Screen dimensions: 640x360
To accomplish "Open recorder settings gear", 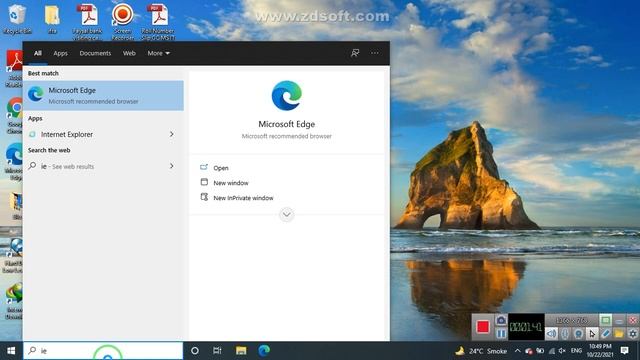I will tap(633, 334).
